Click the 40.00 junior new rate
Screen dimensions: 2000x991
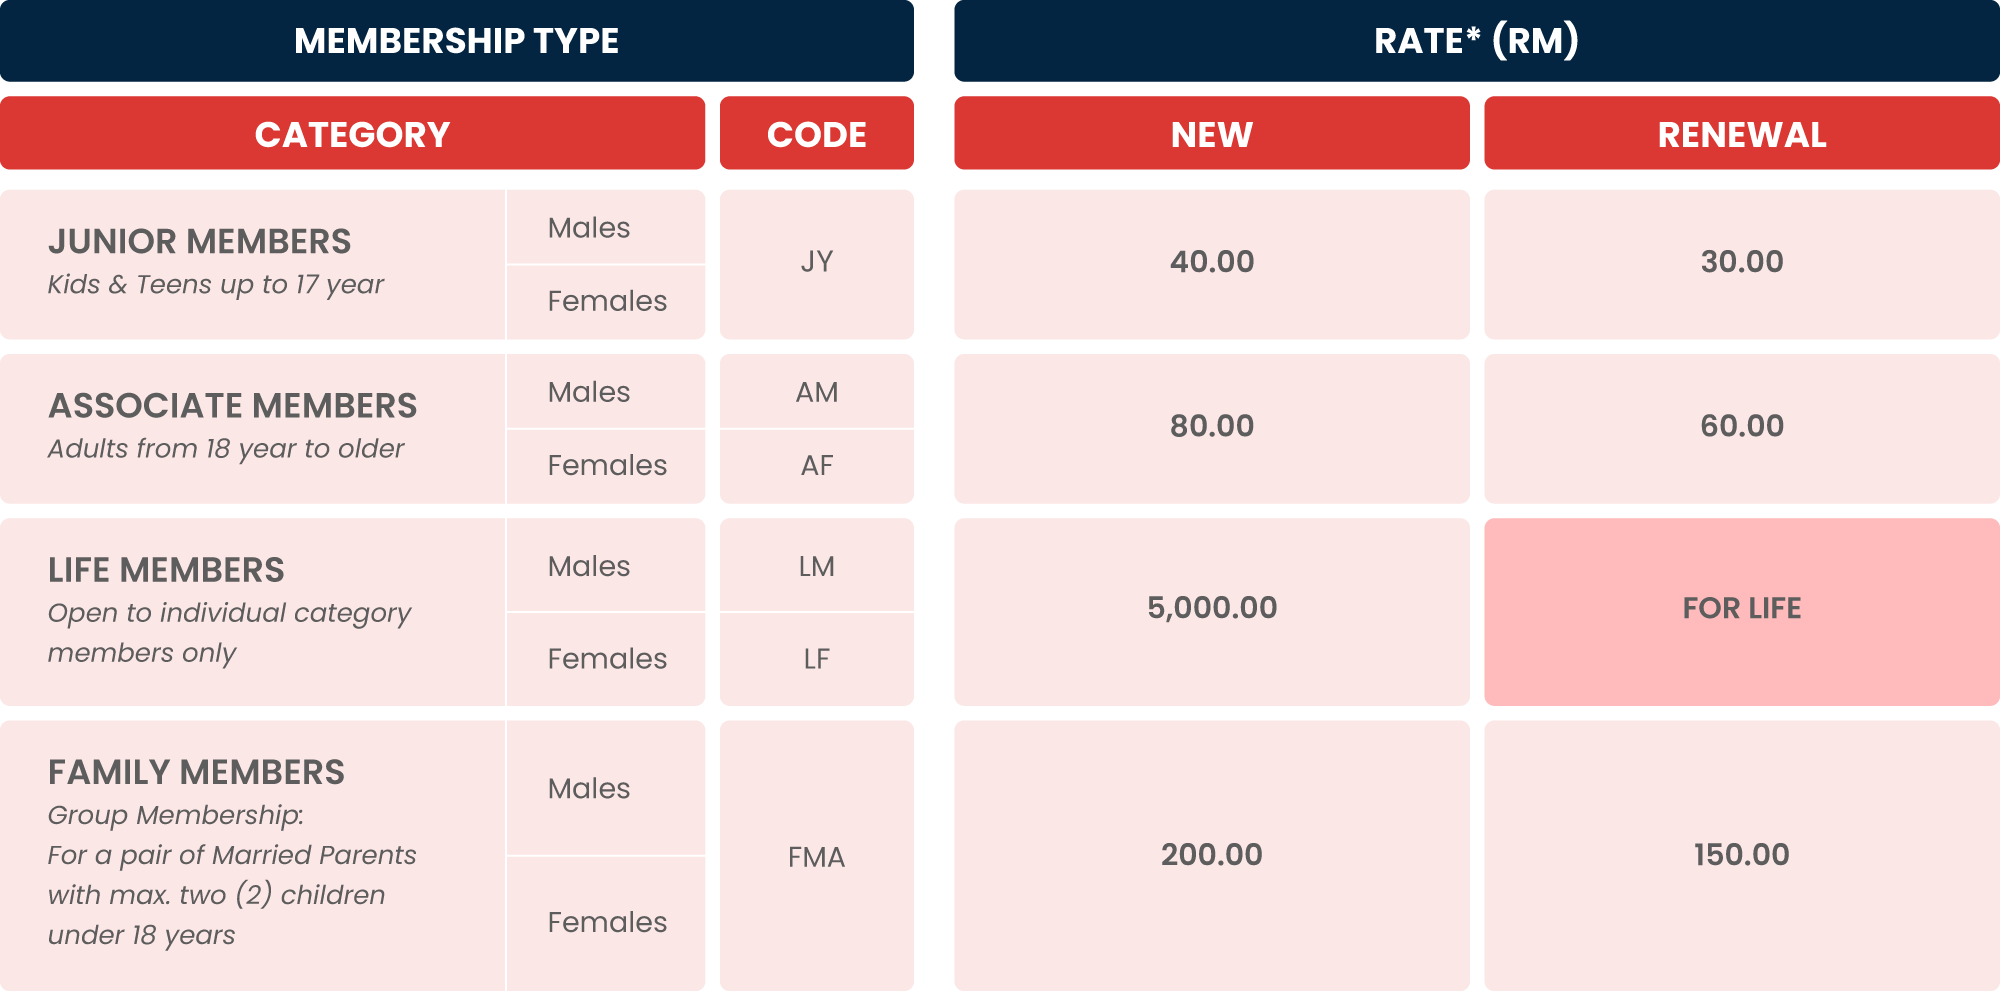pyautogui.click(x=1212, y=262)
